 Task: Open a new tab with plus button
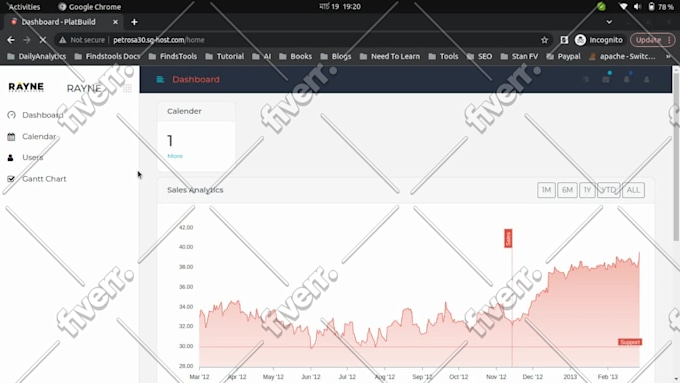pyautogui.click(x=134, y=22)
